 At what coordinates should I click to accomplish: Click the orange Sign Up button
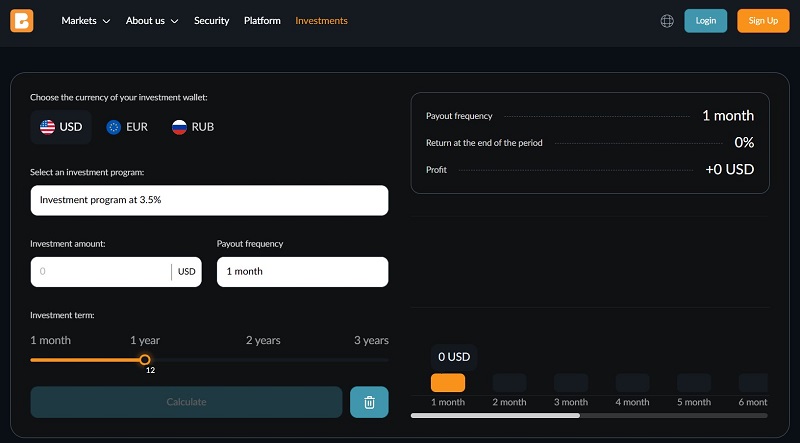[x=762, y=21]
